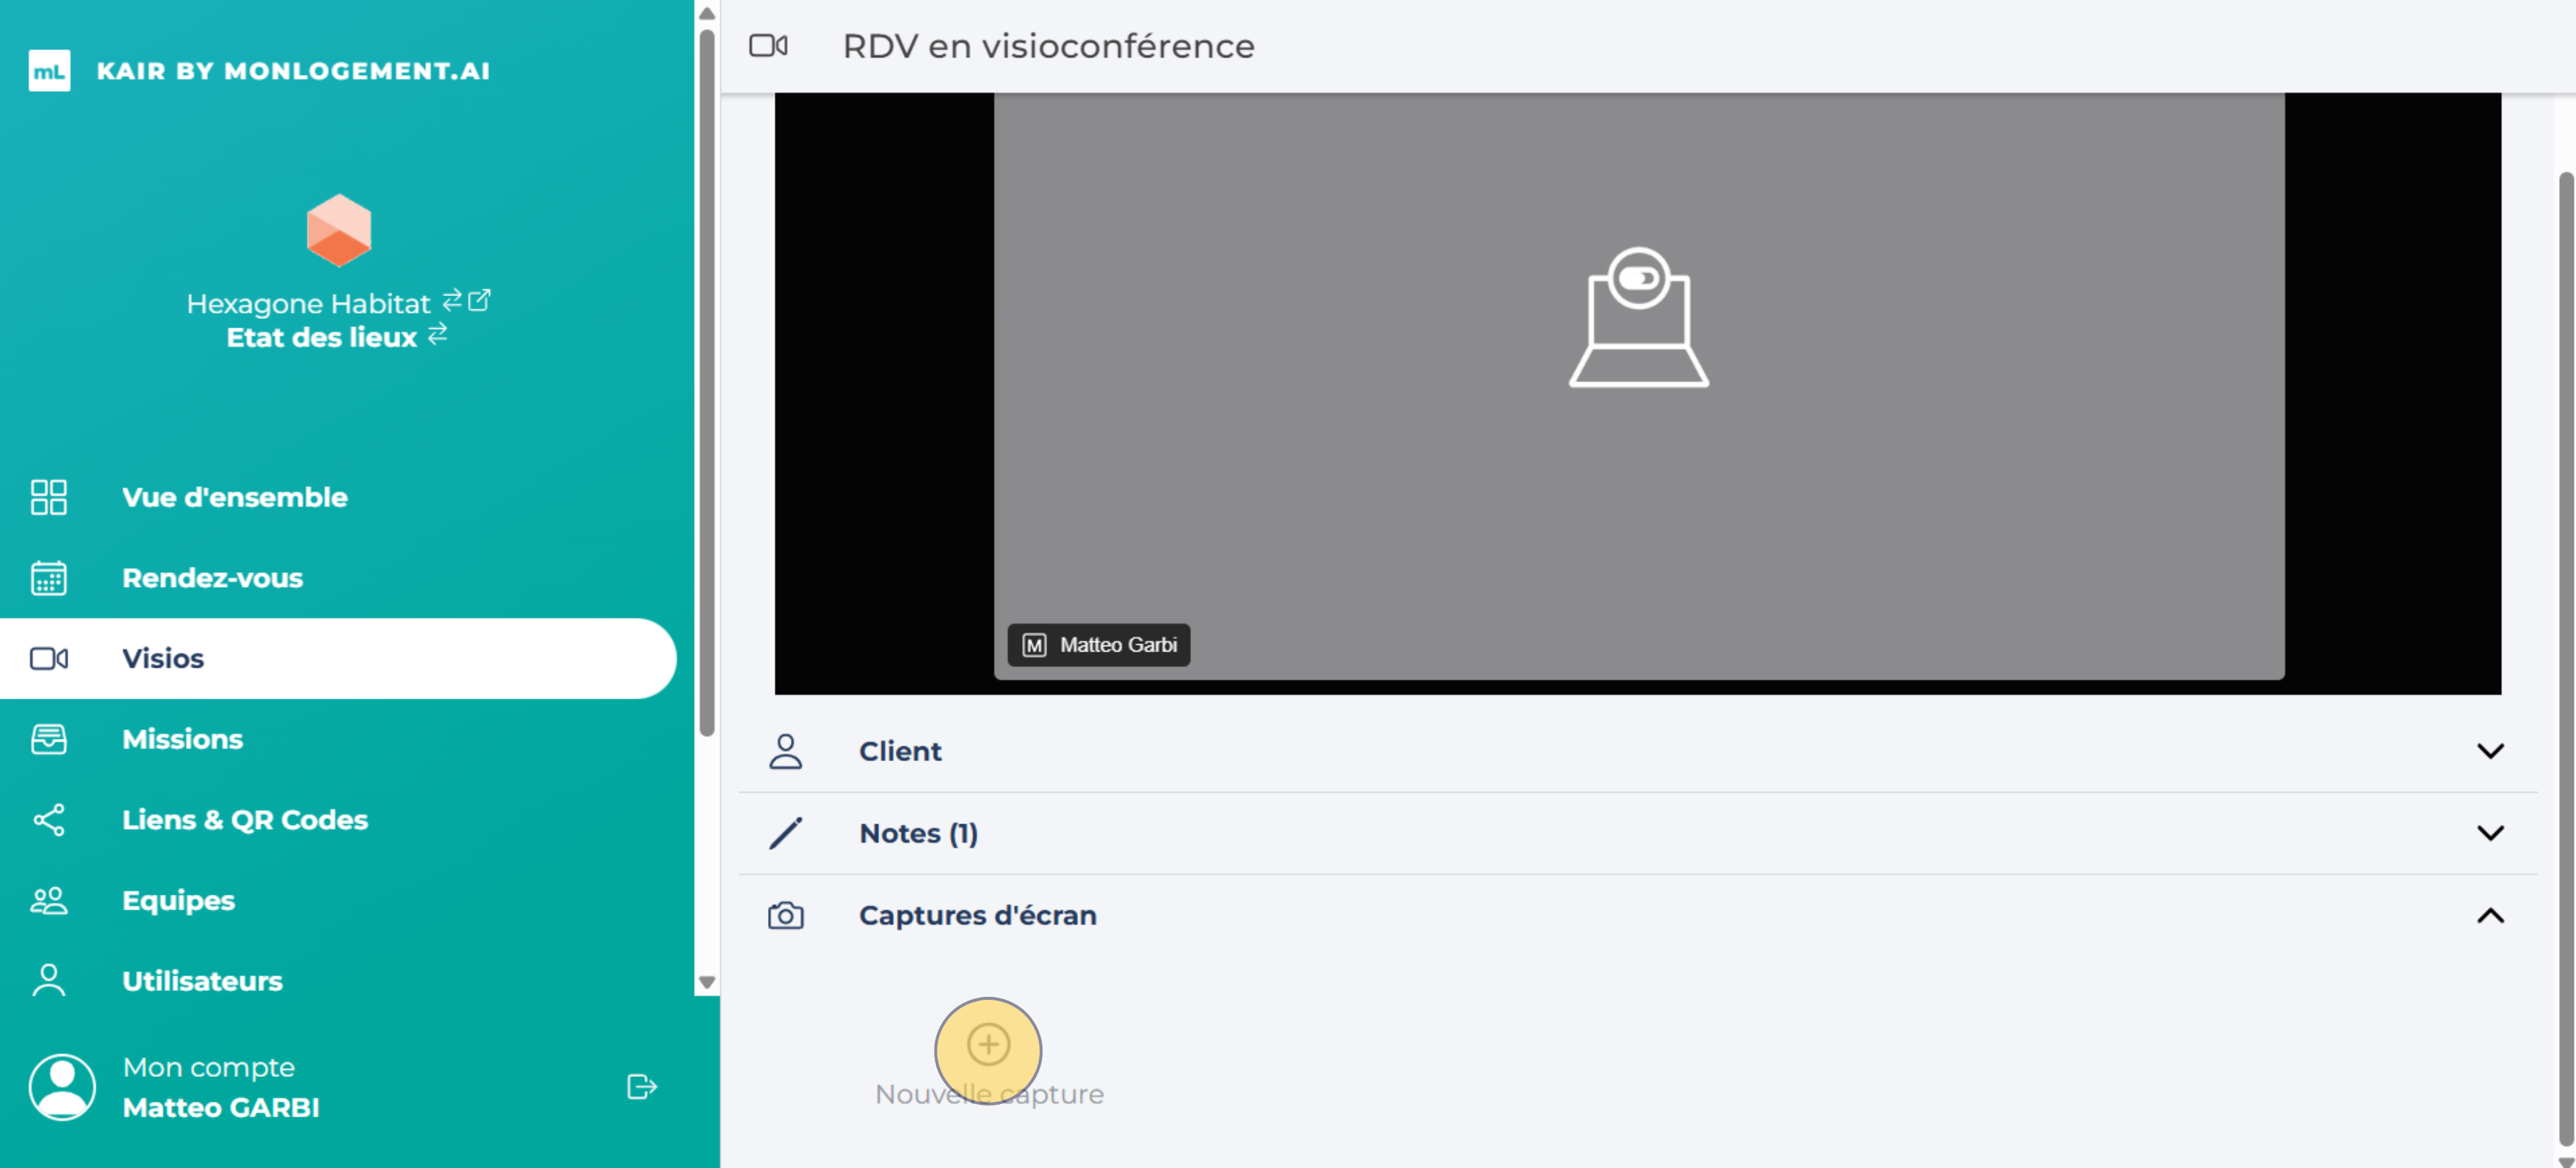Click the Mon compte avatar icon
The width and height of the screenshot is (2576, 1168).
[62, 1086]
